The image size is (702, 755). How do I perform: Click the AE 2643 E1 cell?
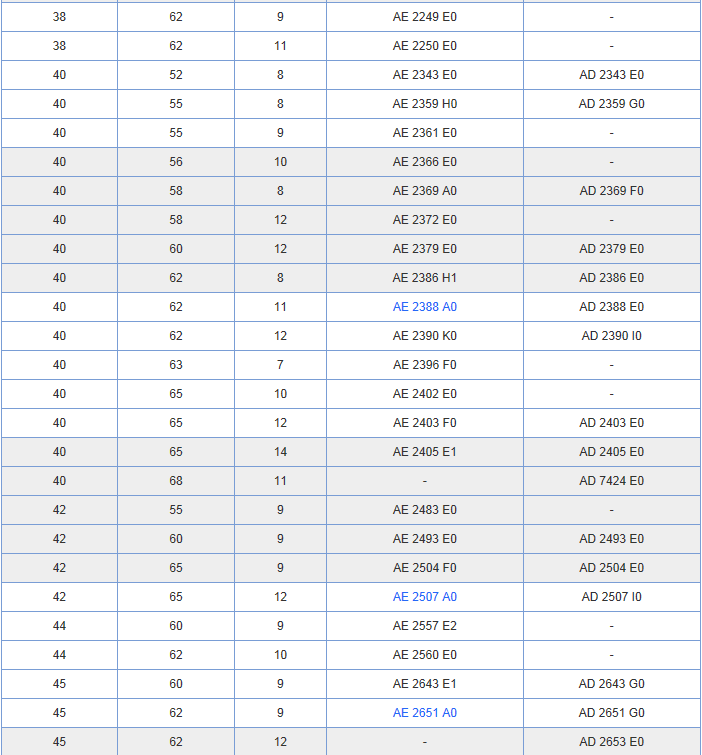click(x=424, y=684)
